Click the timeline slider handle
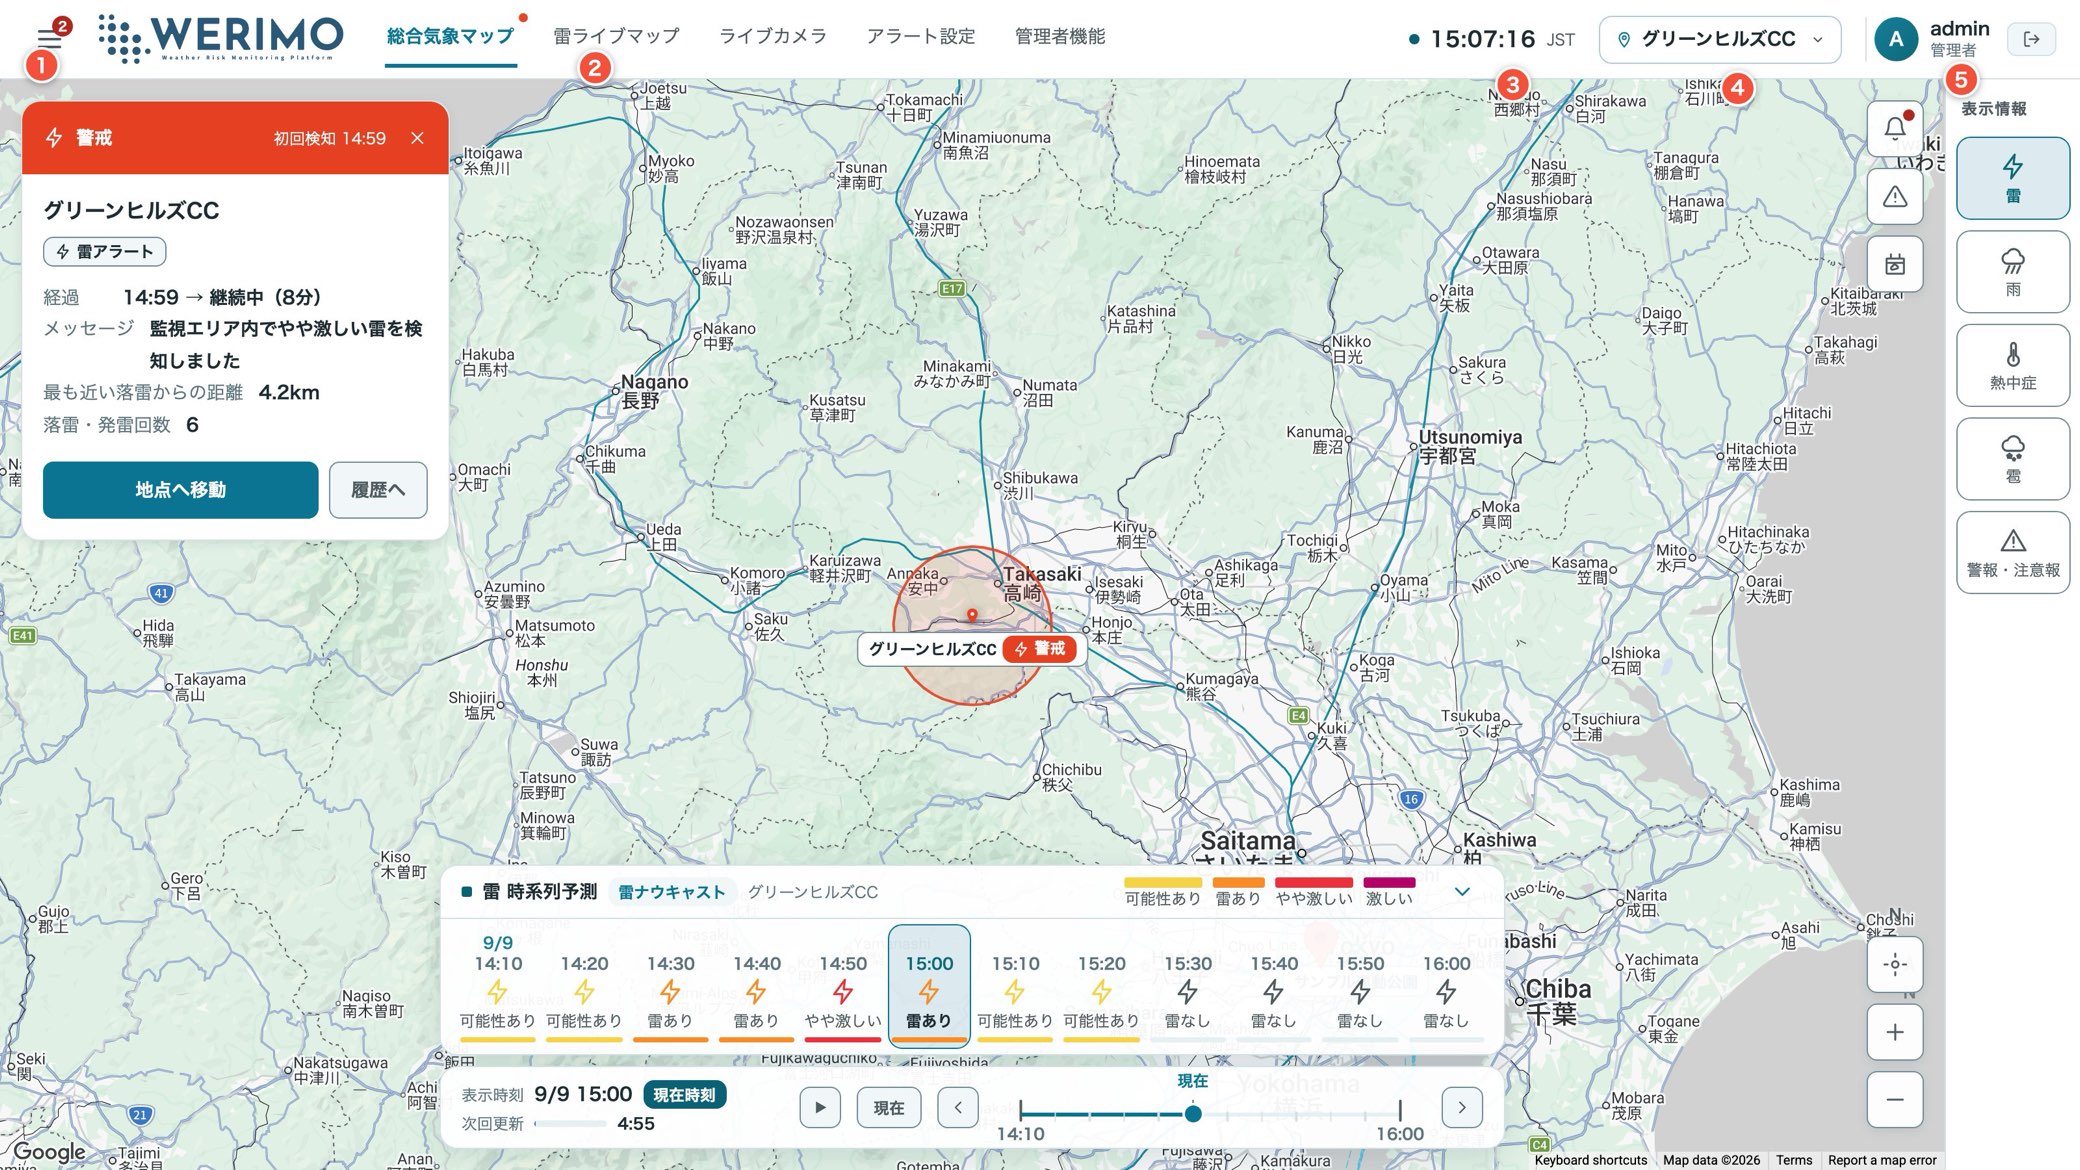The height and width of the screenshot is (1170, 2080). 1193,1113
